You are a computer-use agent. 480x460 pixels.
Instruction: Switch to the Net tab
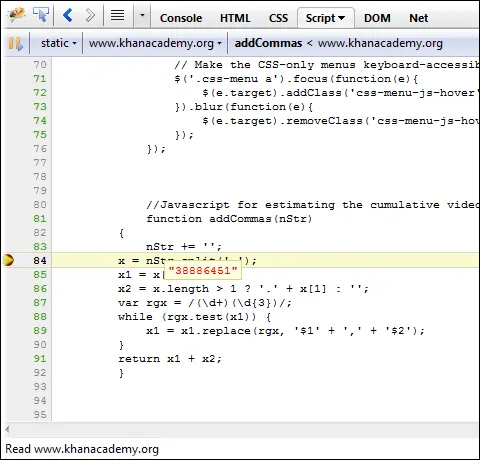tap(419, 18)
